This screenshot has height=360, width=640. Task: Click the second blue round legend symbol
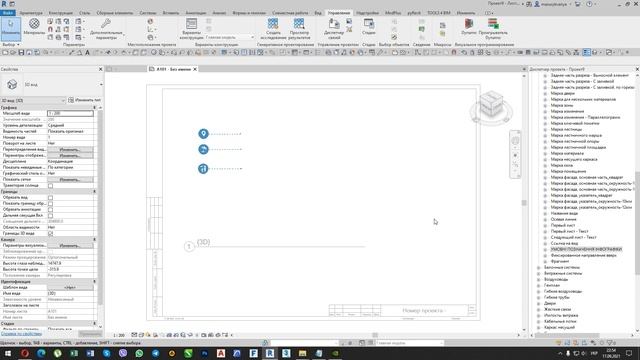tap(203, 149)
